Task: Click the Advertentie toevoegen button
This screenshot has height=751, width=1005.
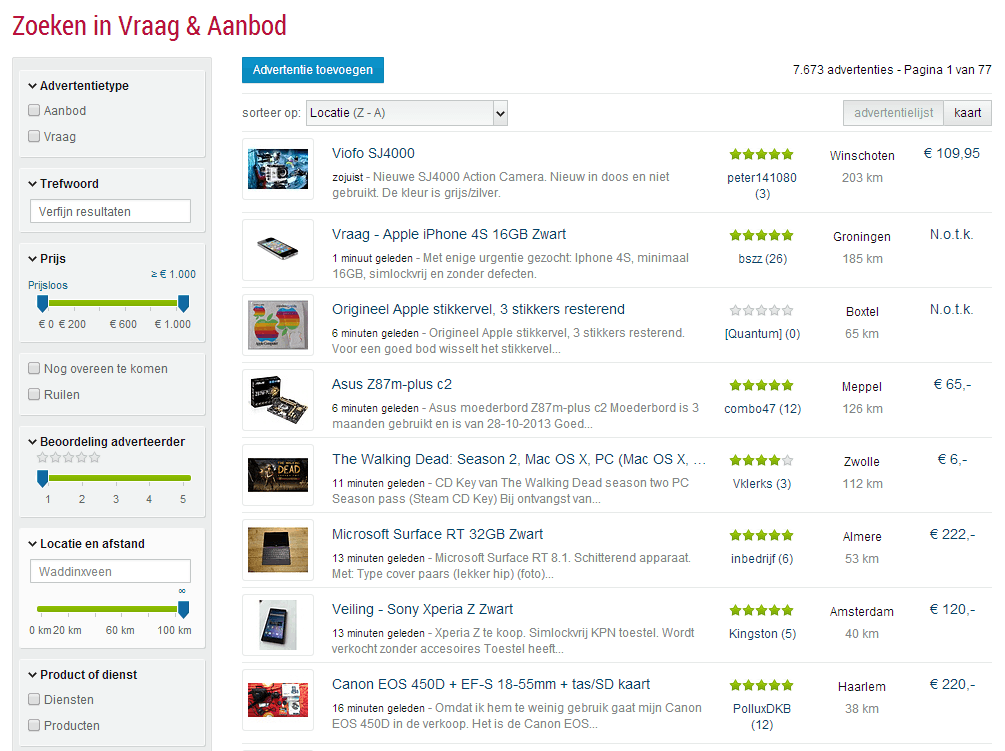Action: click(313, 70)
